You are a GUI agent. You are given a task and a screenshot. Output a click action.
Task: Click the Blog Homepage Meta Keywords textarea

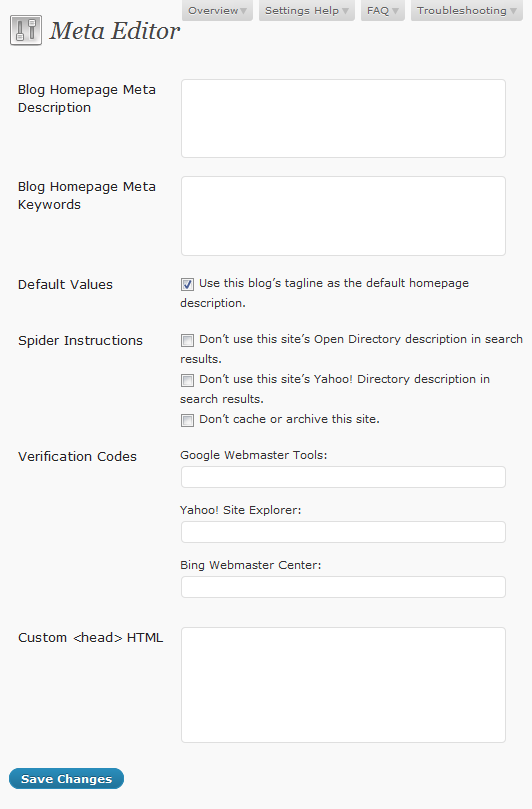343,216
